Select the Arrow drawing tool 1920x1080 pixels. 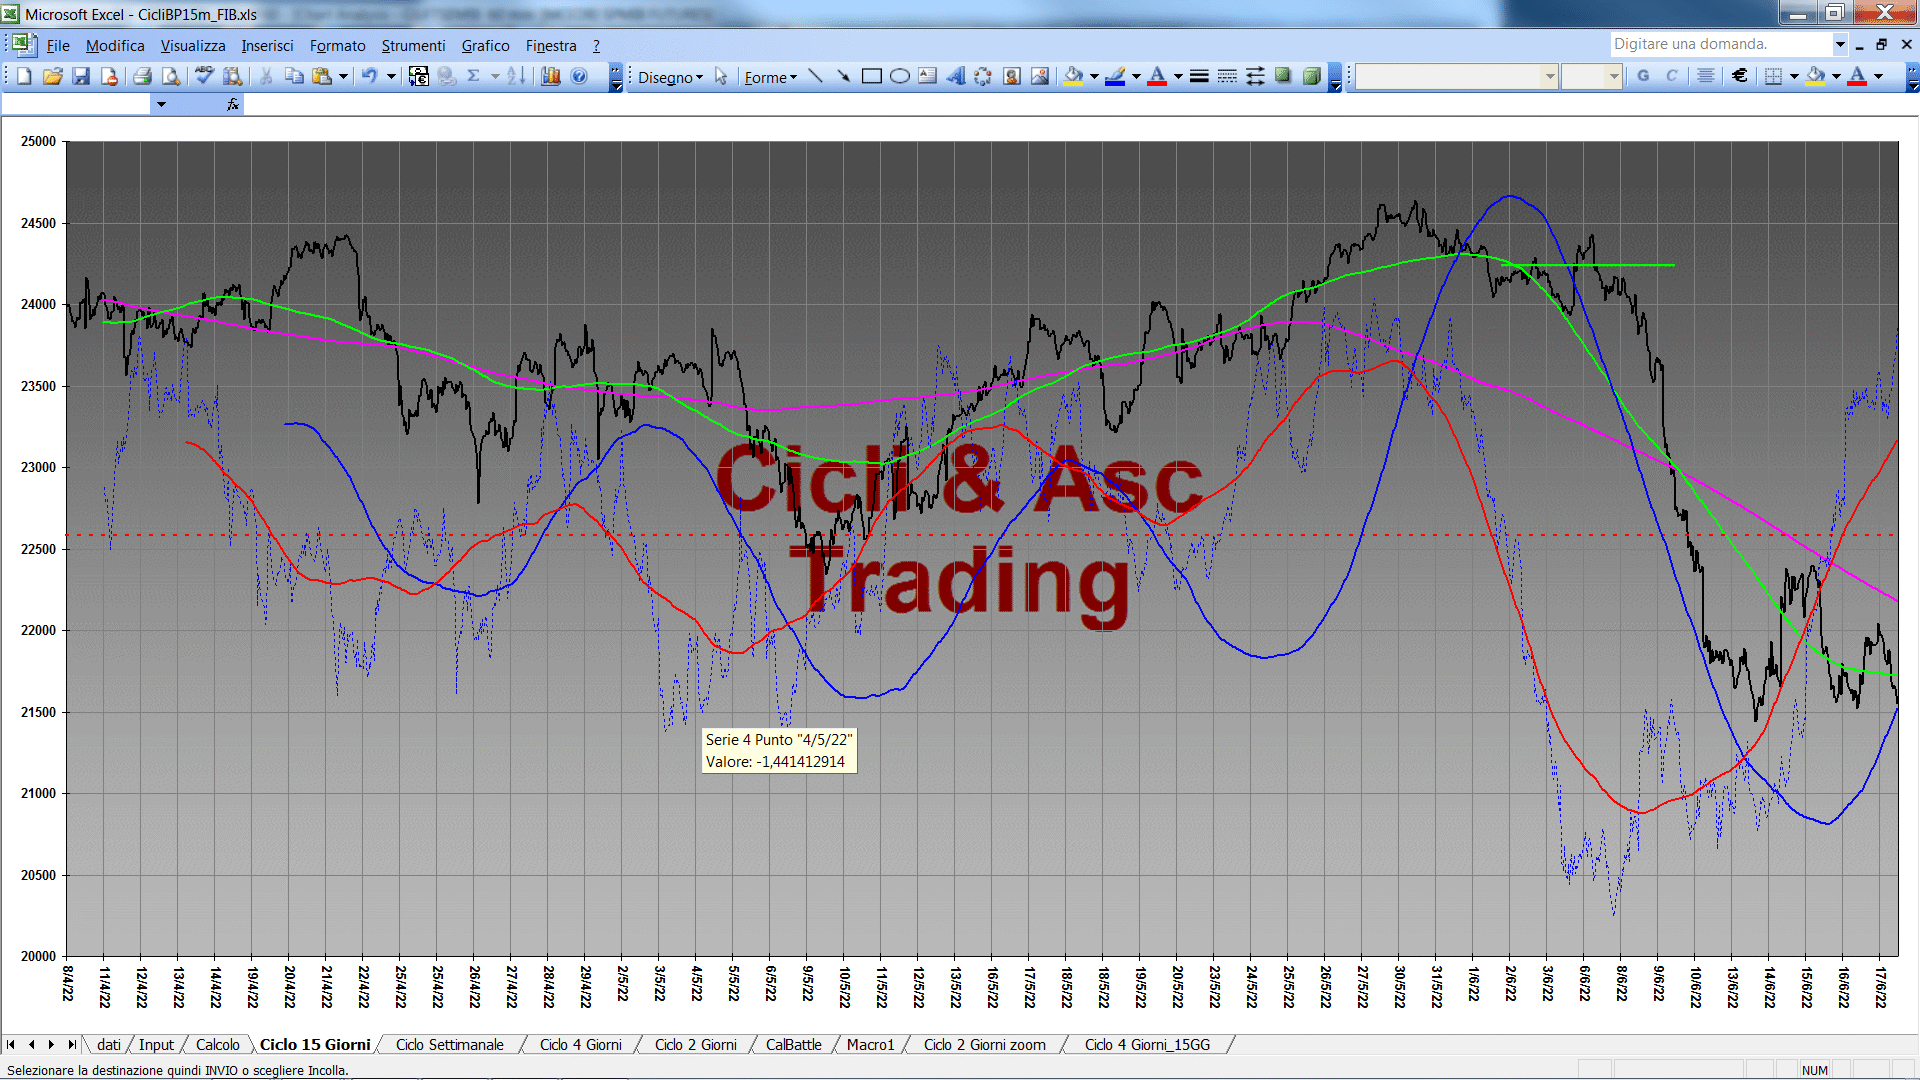pos(843,76)
